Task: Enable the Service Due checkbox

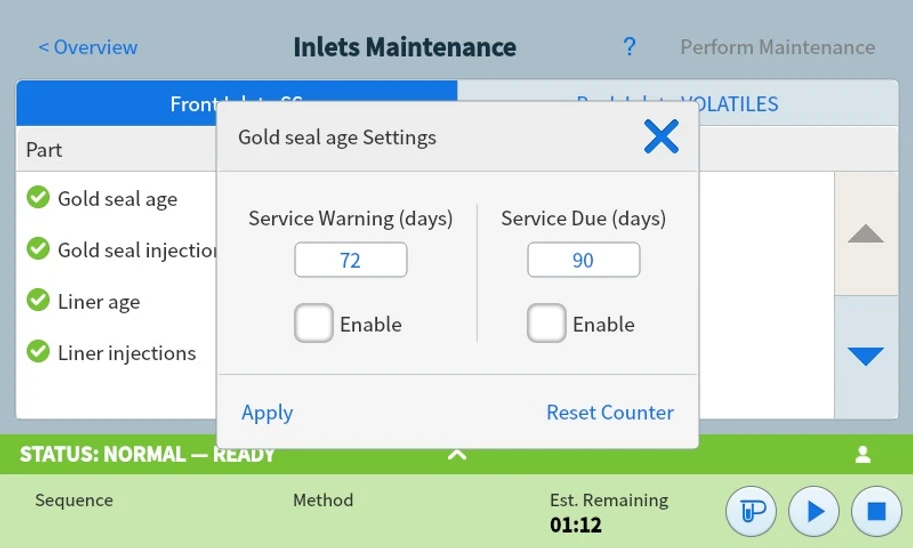Action: coord(547,324)
